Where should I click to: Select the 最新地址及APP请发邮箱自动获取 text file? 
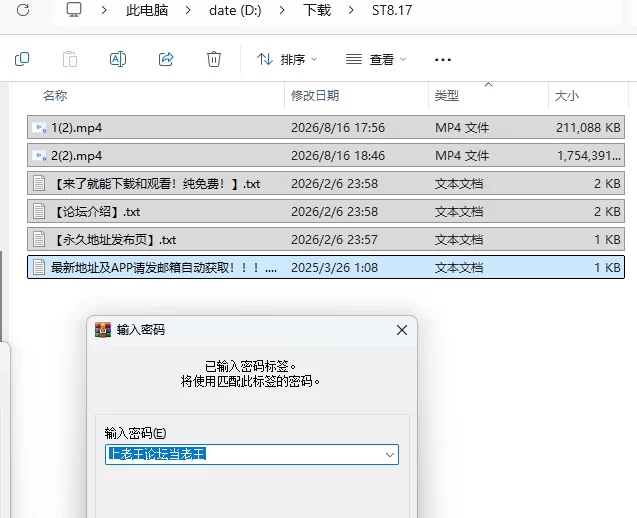[x=326, y=267]
